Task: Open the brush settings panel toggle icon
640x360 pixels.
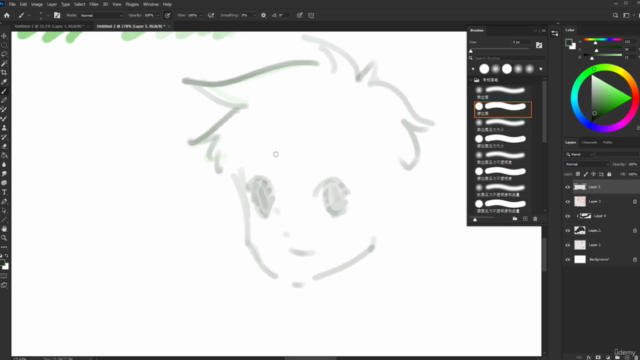Action: [x=57, y=16]
